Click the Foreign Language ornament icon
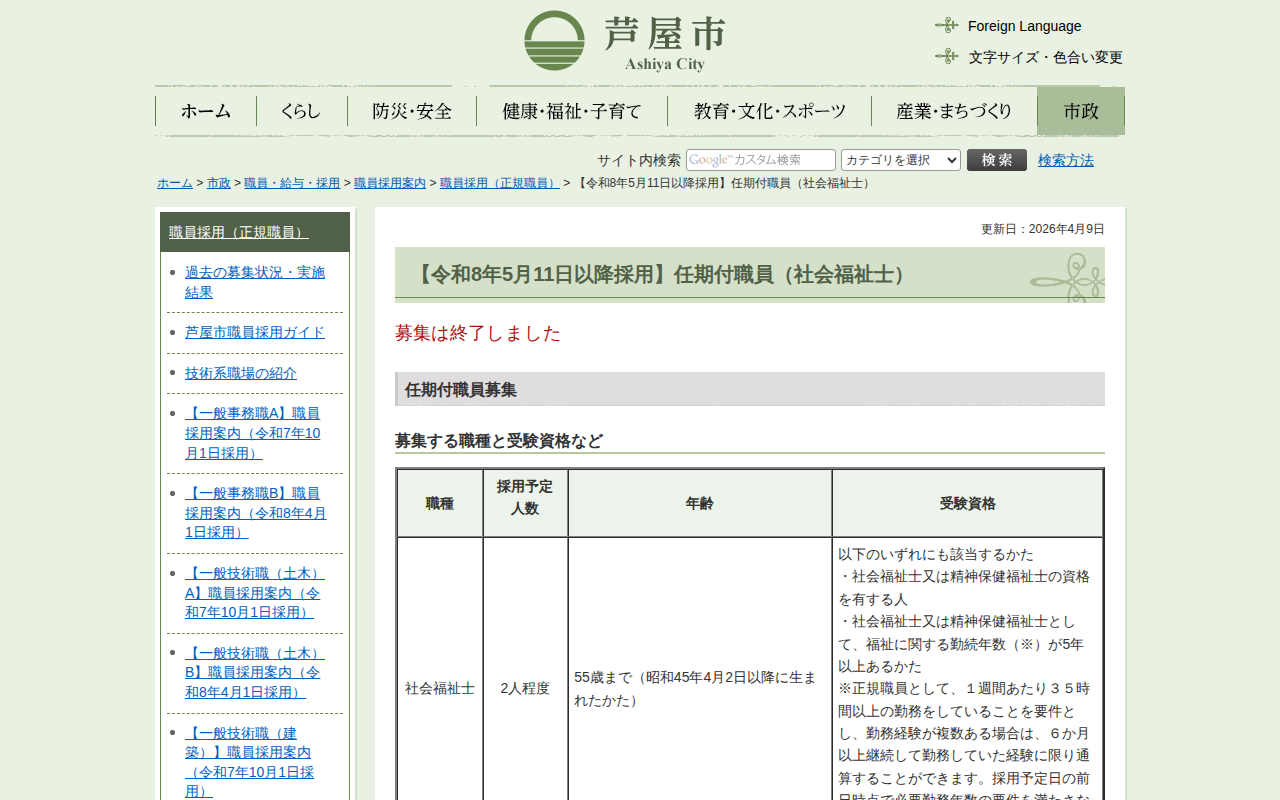The width and height of the screenshot is (1280, 800). point(946,26)
